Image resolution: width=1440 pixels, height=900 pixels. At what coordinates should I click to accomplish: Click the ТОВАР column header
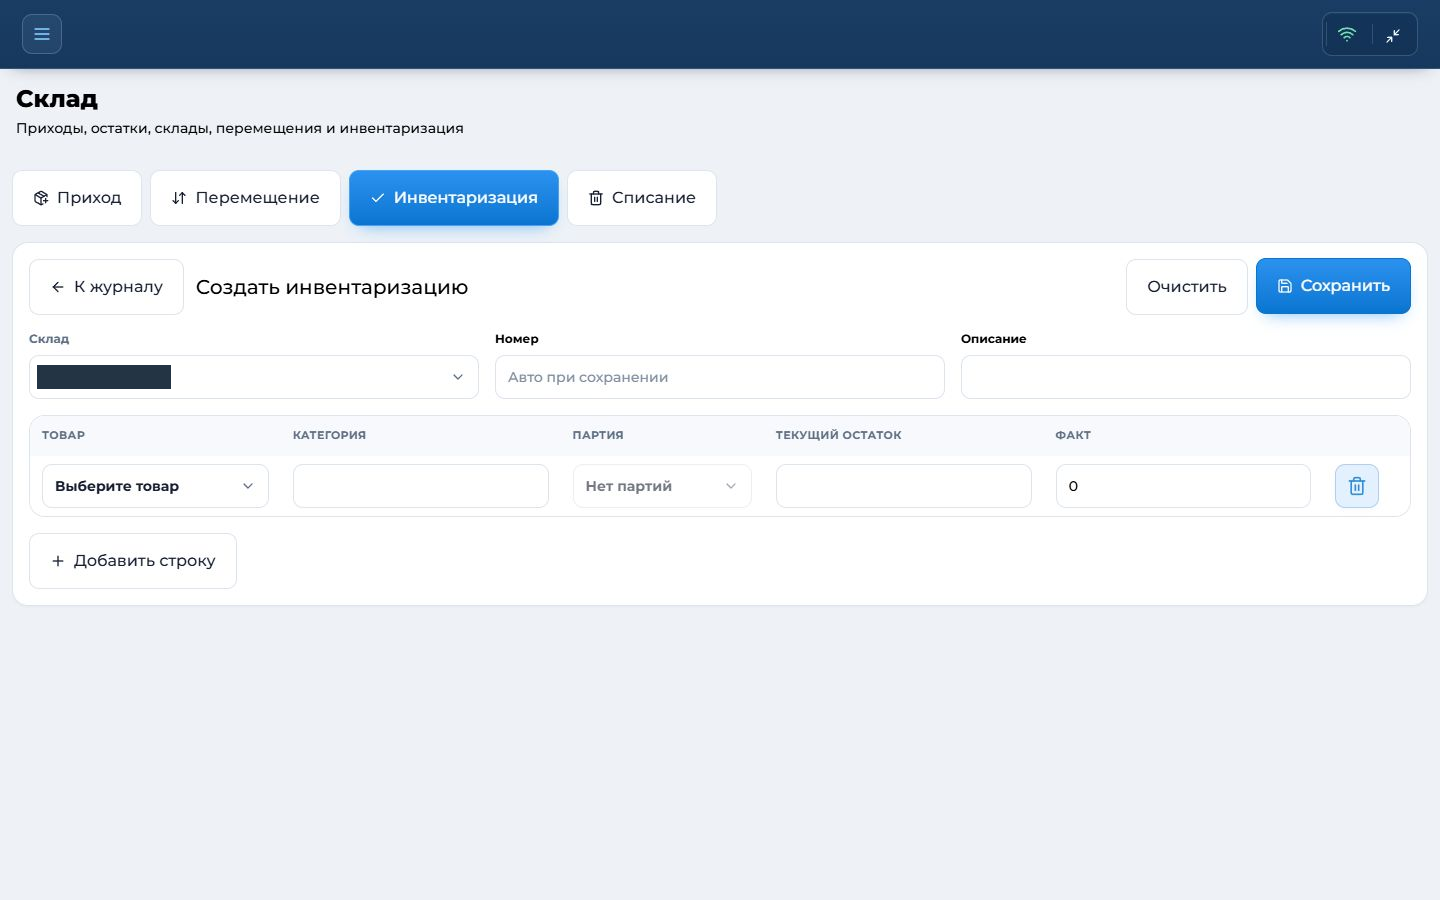(x=63, y=435)
